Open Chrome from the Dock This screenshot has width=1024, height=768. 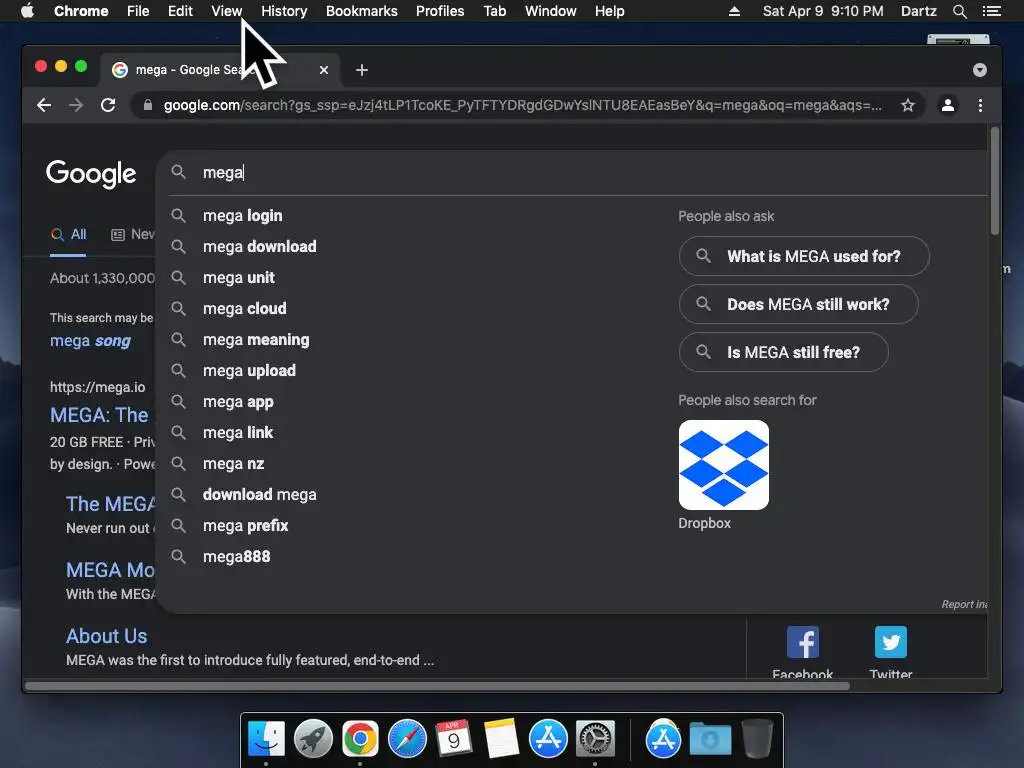360,739
